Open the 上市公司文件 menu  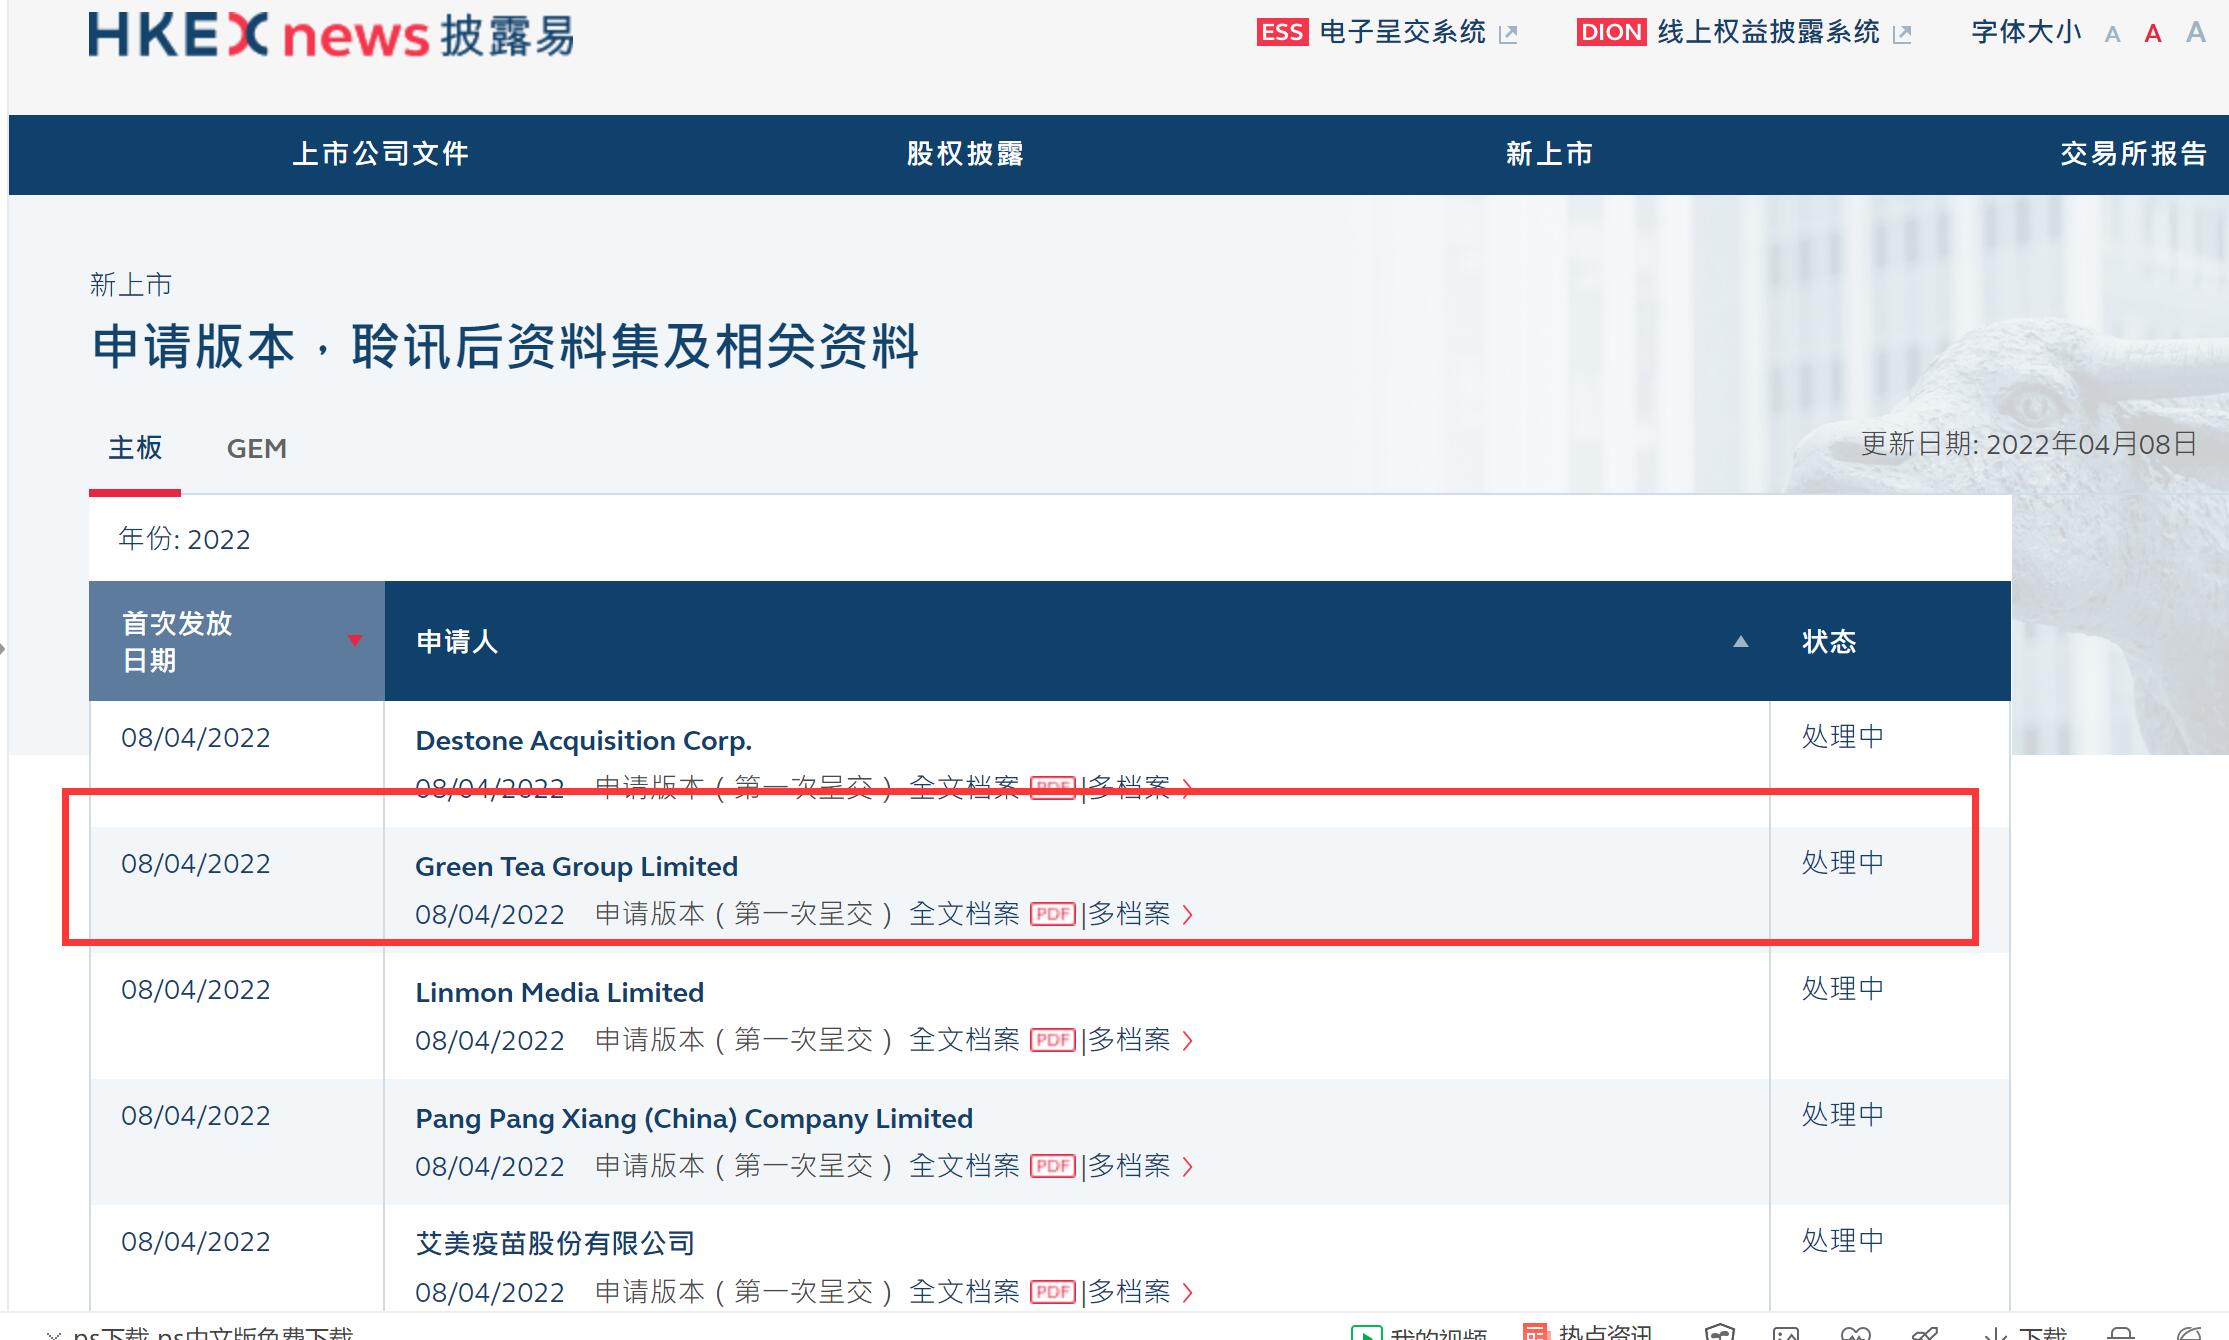380,154
